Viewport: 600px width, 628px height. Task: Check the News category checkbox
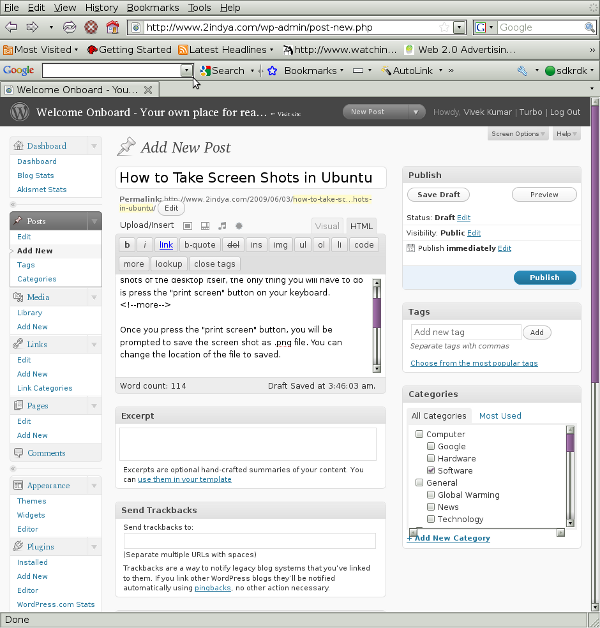pyautogui.click(x=431, y=507)
